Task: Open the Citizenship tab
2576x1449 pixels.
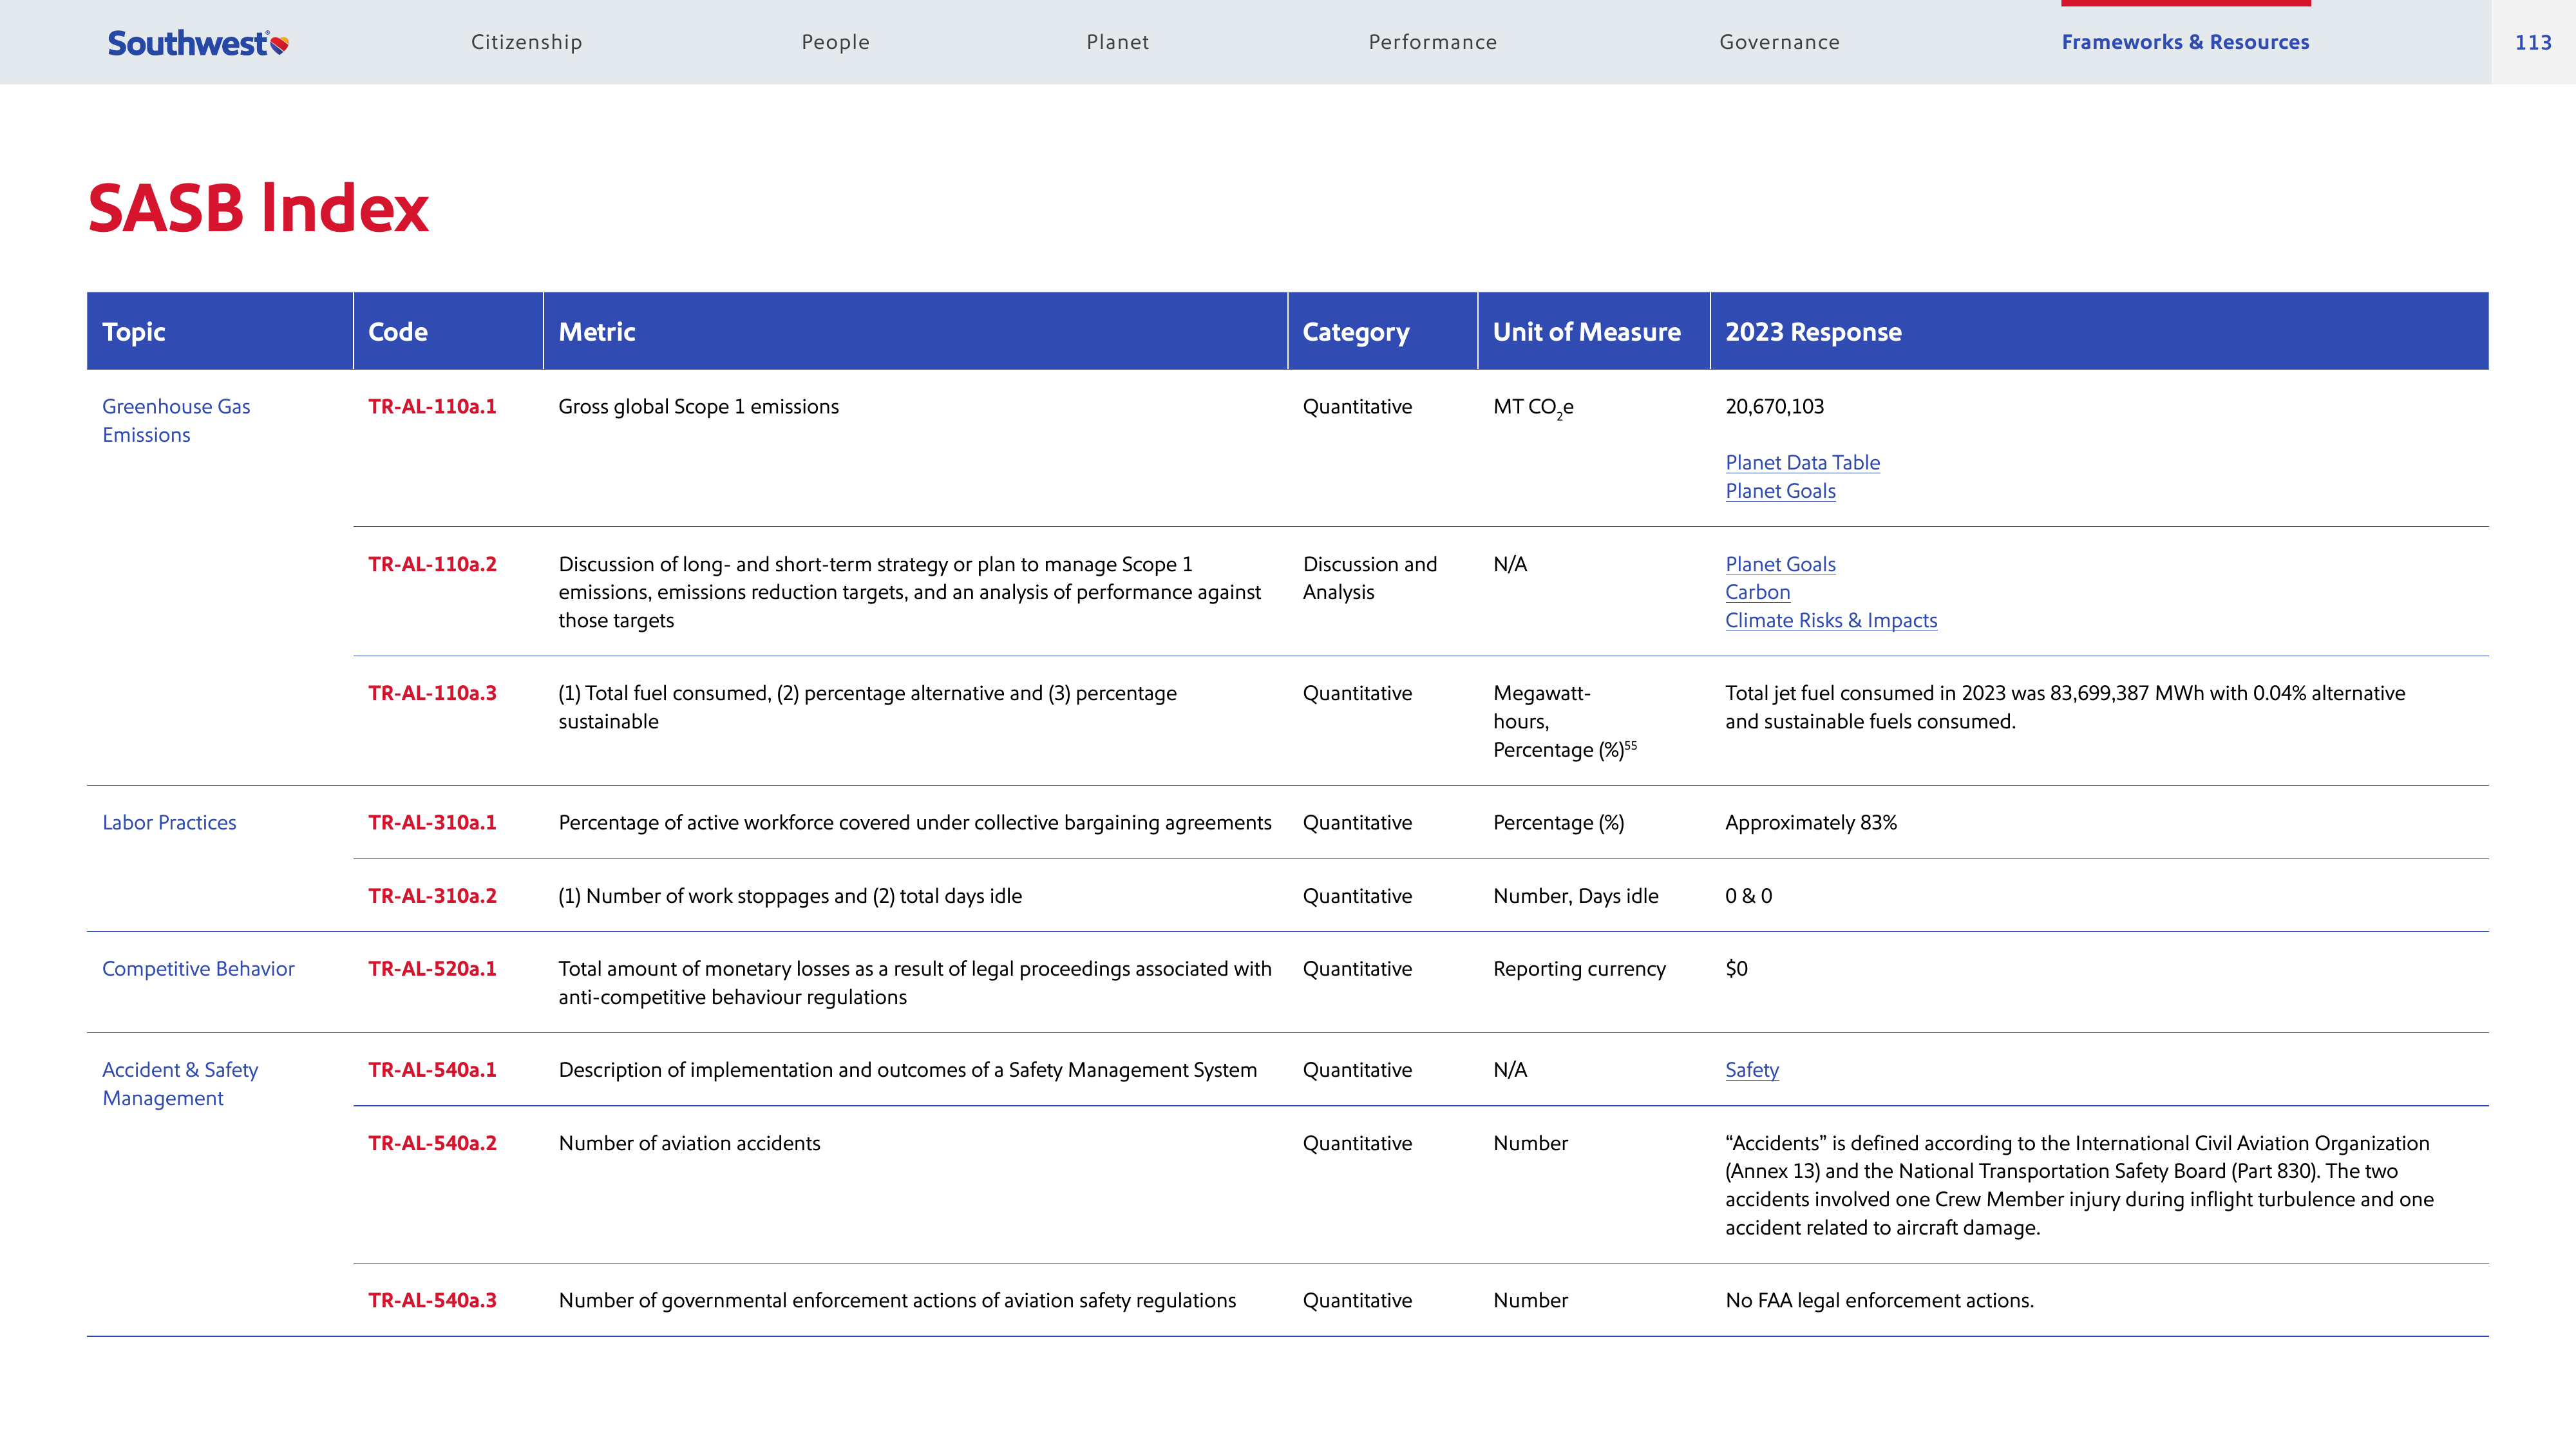Action: 527,42
